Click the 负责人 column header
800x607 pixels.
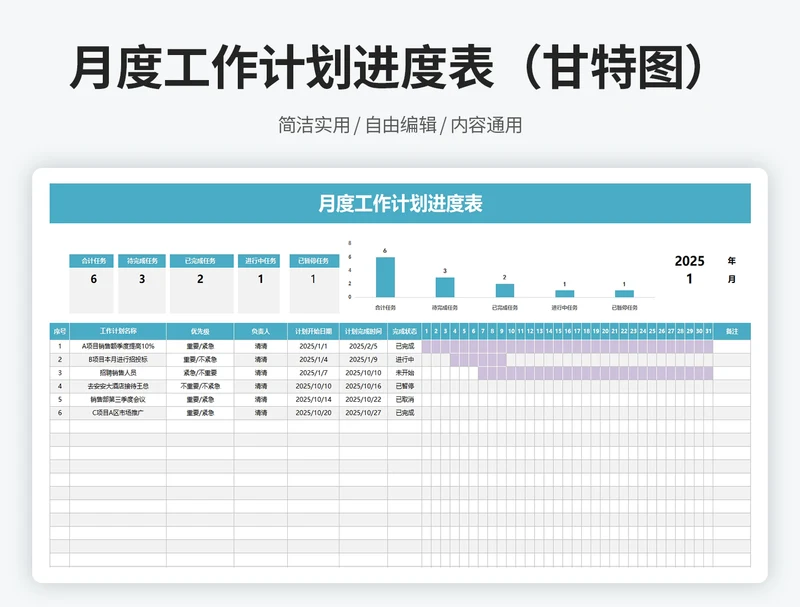(261, 331)
